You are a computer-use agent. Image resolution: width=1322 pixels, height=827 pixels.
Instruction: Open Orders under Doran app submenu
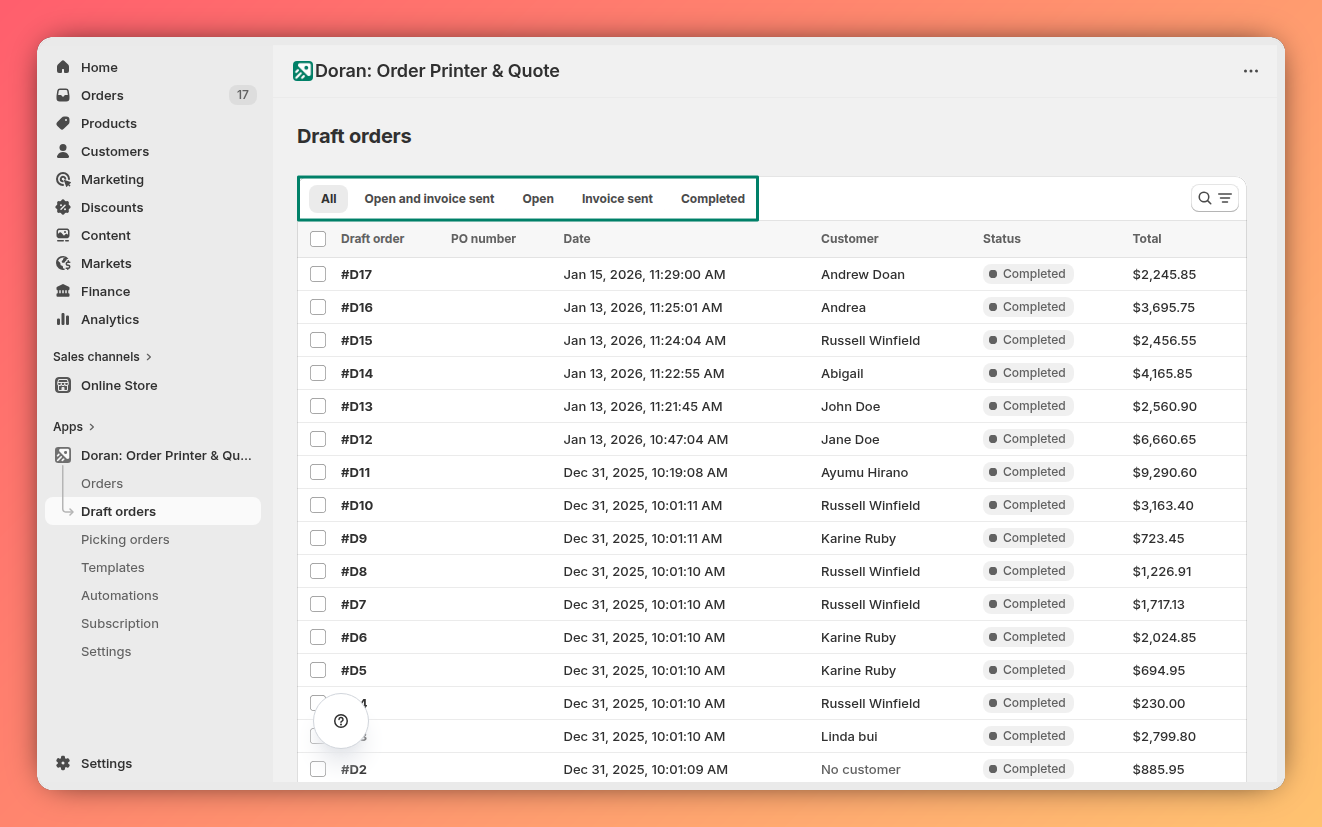pos(102,483)
